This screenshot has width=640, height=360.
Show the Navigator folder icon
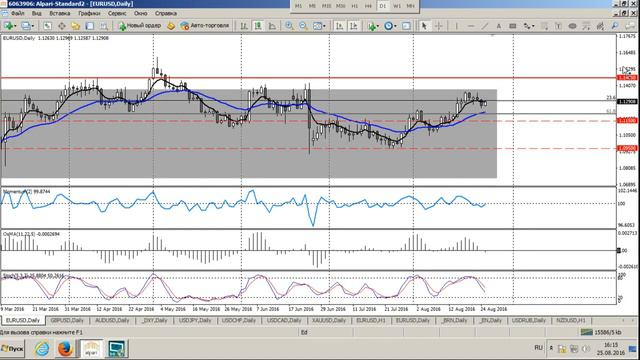(76, 26)
